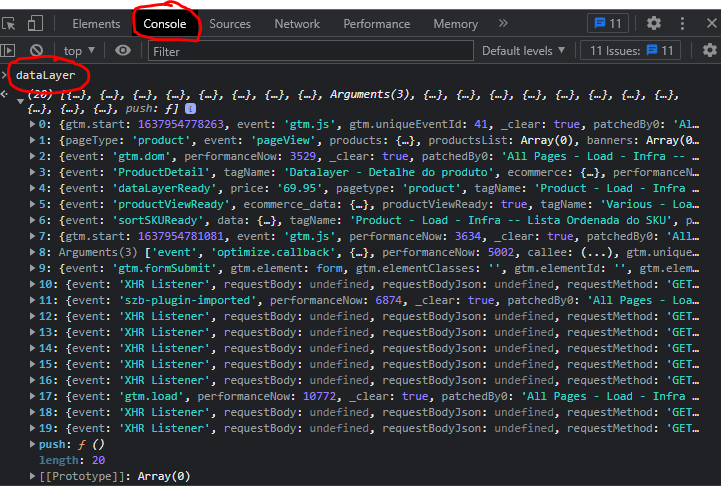The width and height of the screenshot is (721, 486).
Task: Open the Elements tab
Action: tap(96, 24)
